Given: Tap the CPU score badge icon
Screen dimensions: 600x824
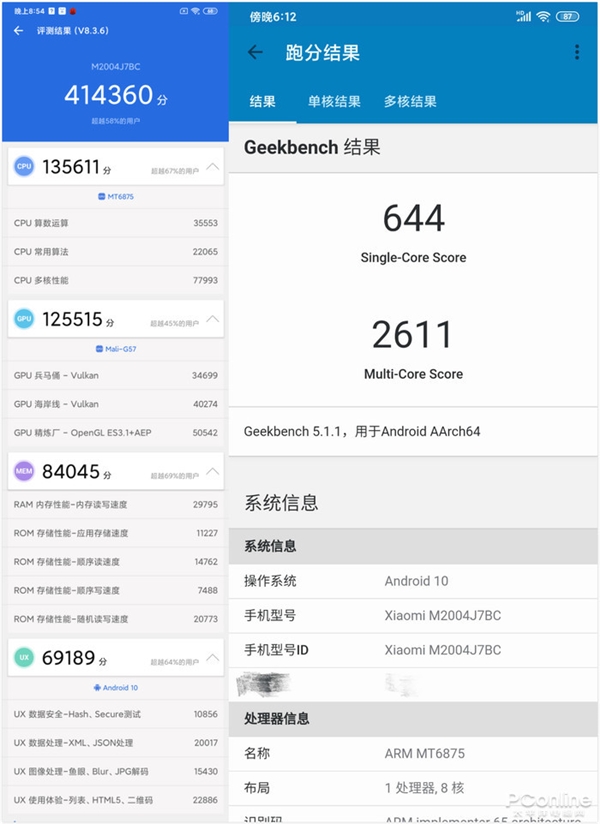Looking at the screenshot, I should pos(24,166).
